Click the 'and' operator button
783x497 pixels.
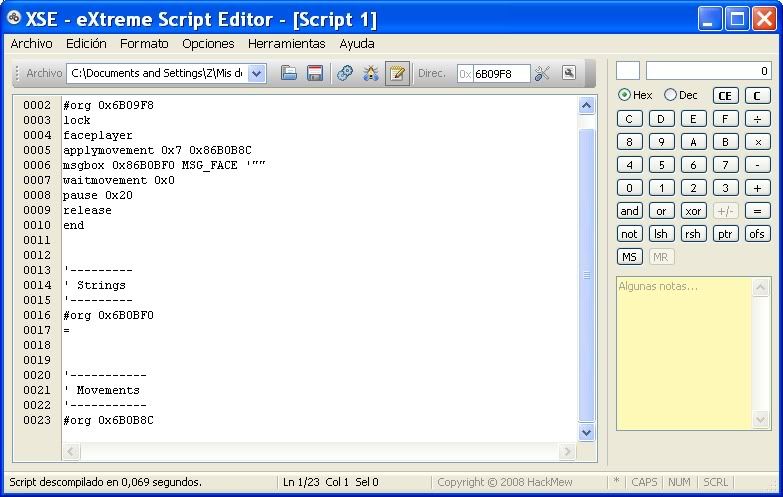(629, 211)
